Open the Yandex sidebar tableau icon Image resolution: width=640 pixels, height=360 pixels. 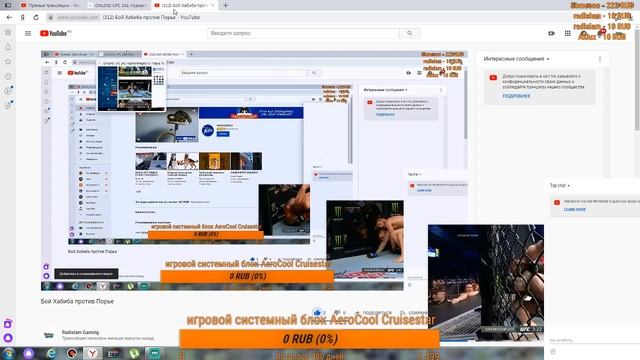tap(8, 33)
